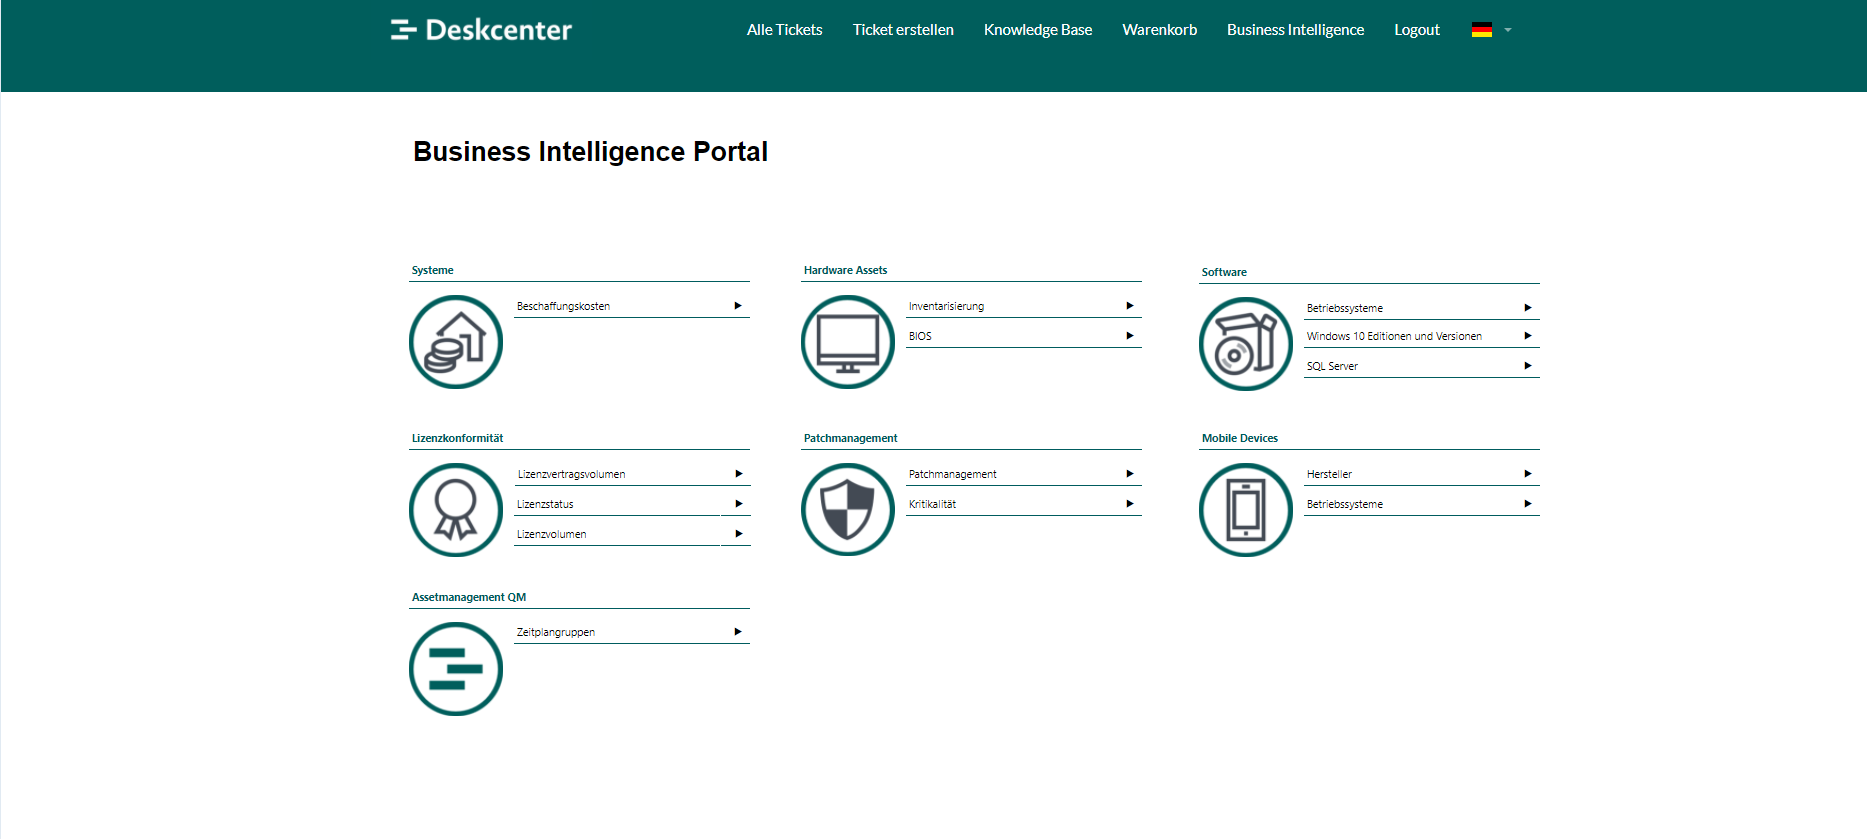
Task: Click the Assetmanagement QM section heading
Action: pyautogui.click(x=469, y=597)
